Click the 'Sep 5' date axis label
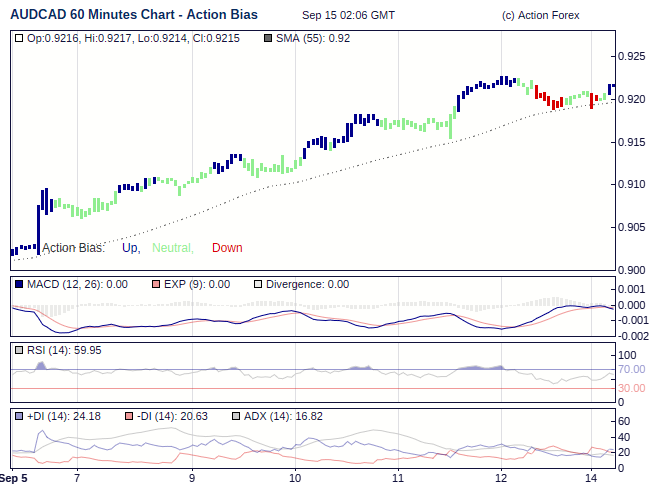The image size is (650, 489). (x=13, y=479)
